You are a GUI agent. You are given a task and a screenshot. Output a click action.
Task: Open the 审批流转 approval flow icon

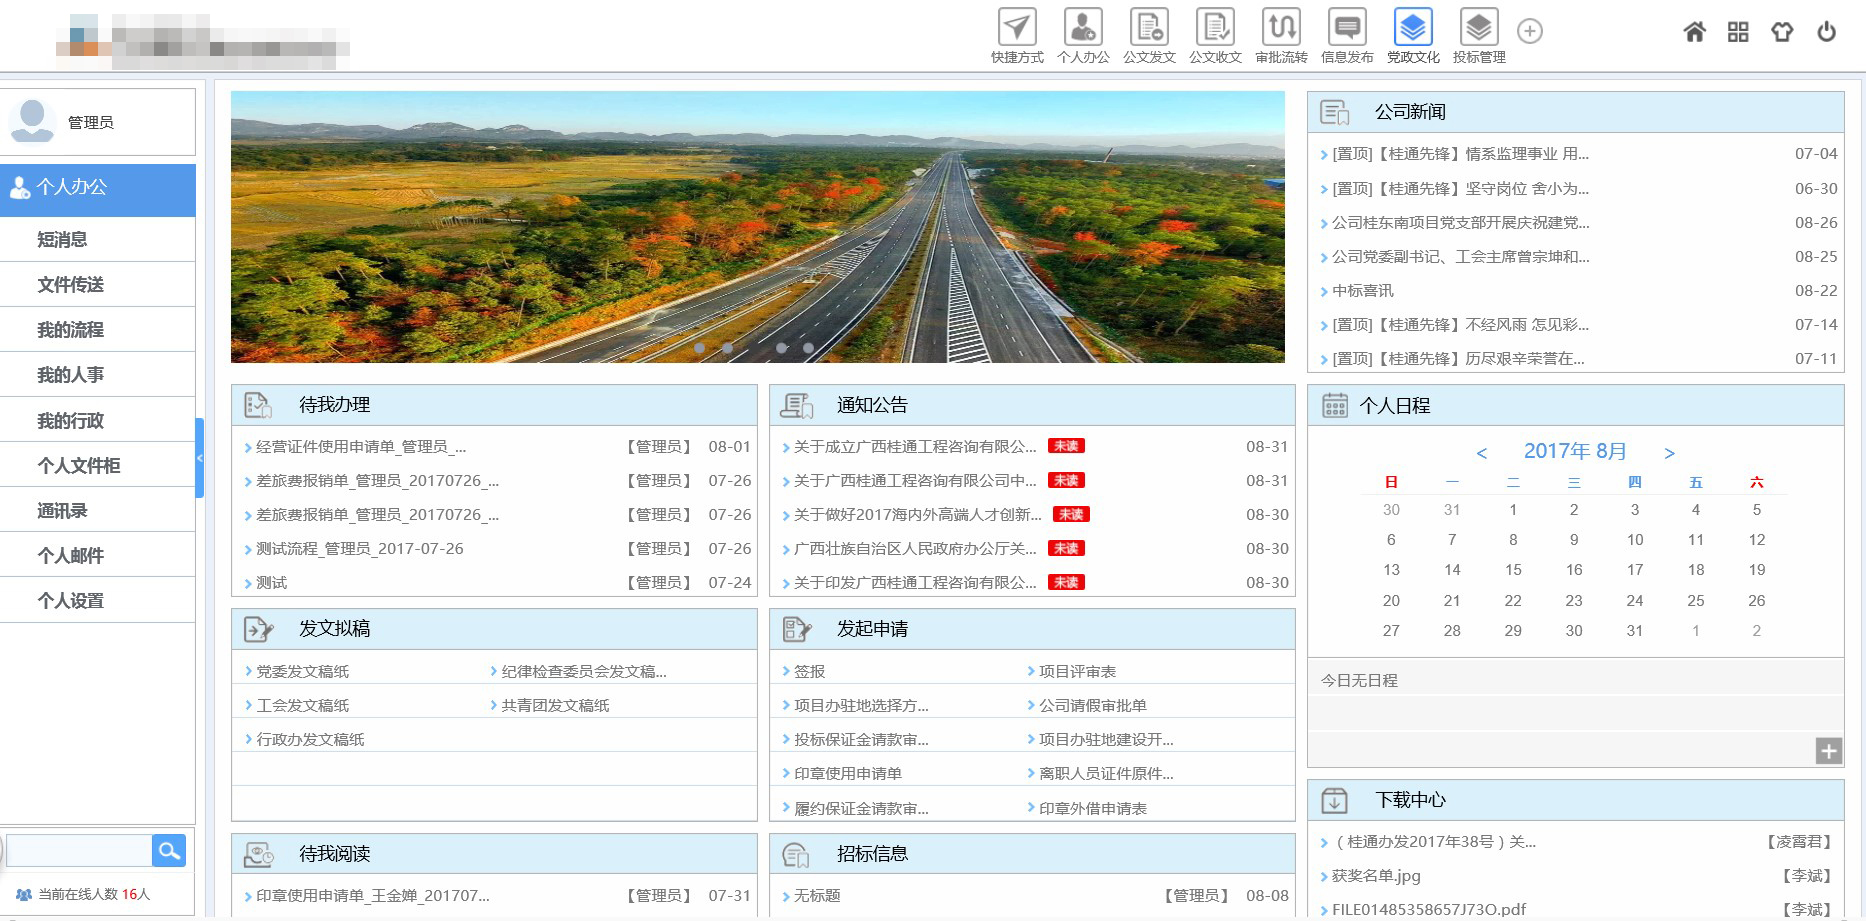coord(1281,27)
